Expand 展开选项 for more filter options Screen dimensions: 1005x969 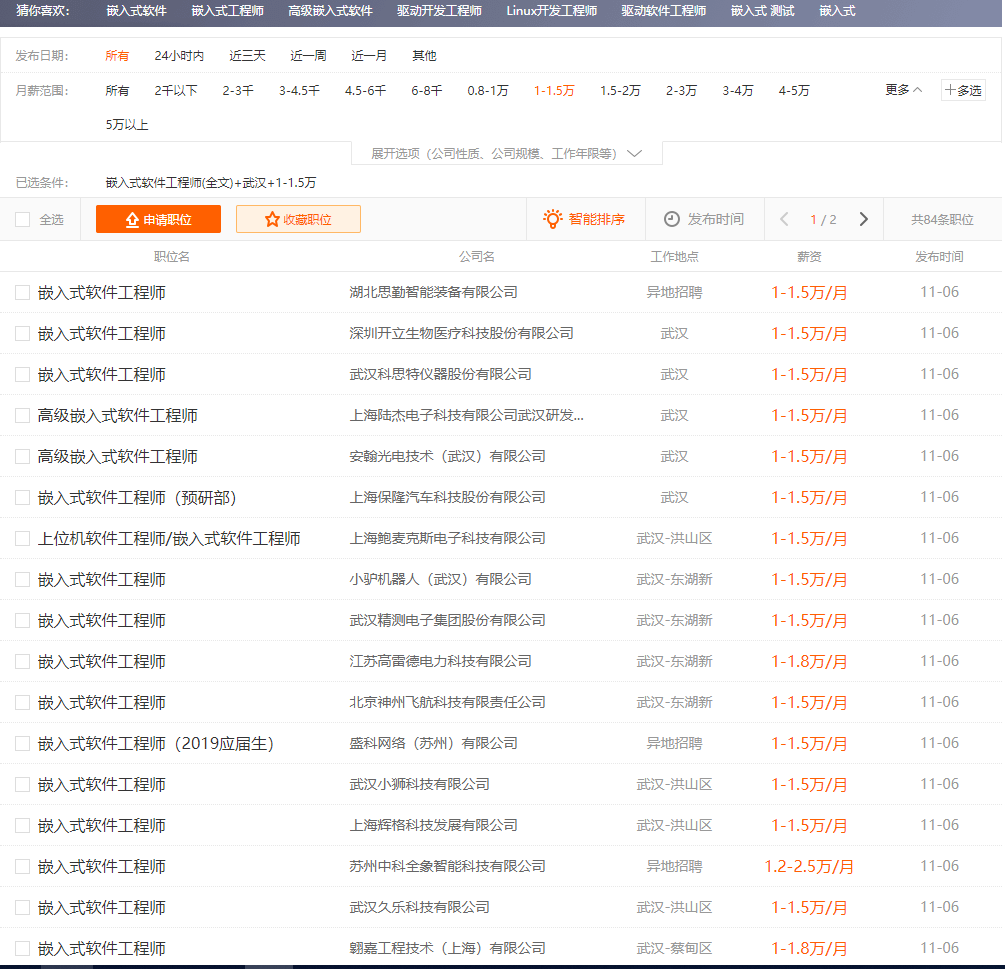506,153
